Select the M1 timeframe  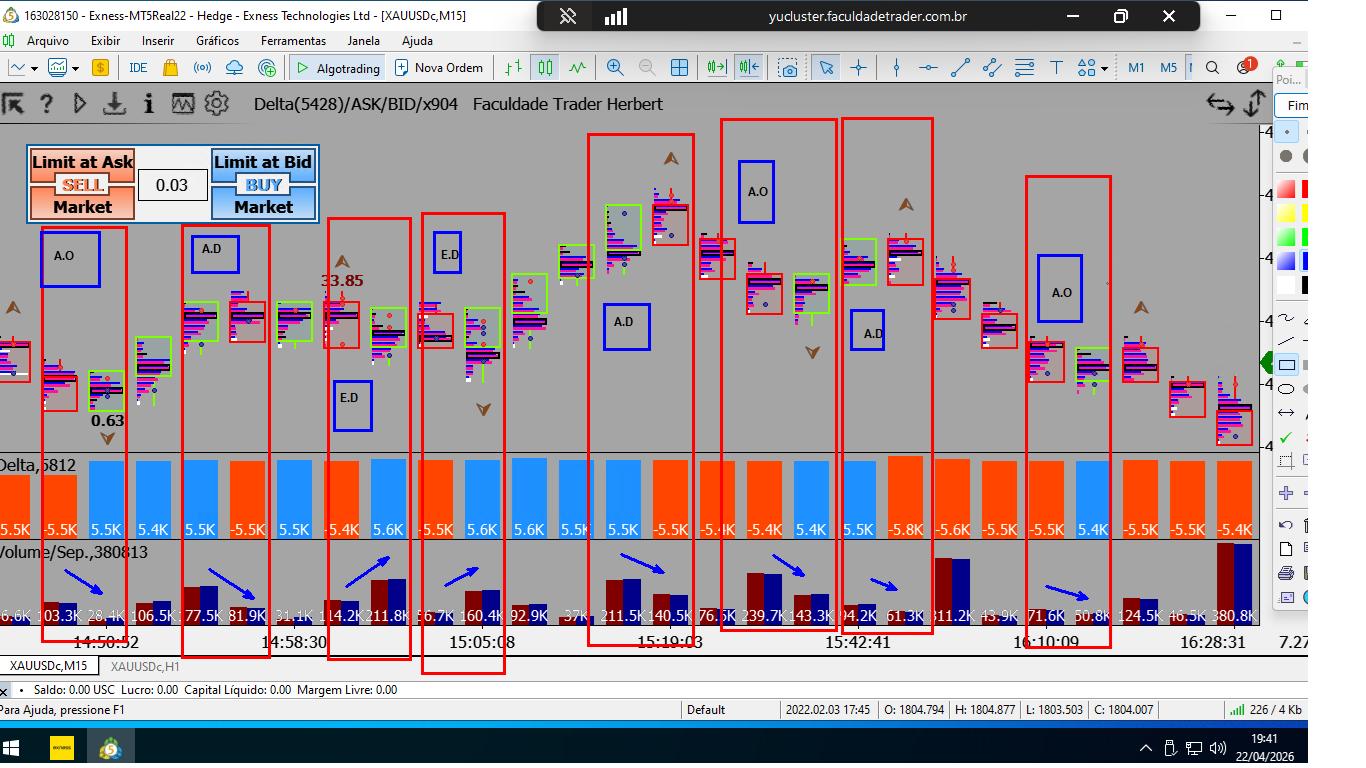tap(1136, 68)
